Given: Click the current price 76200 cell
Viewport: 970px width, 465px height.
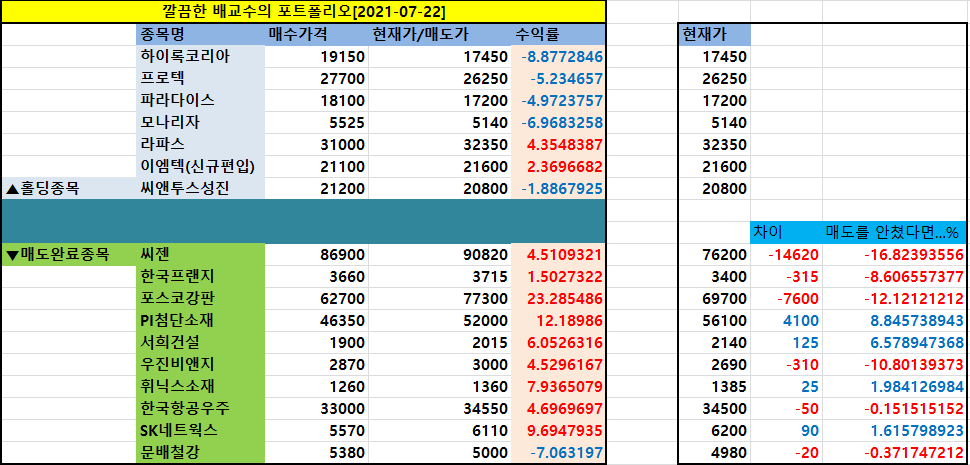Looking at the screenshot, I should (x=715, y=254).
